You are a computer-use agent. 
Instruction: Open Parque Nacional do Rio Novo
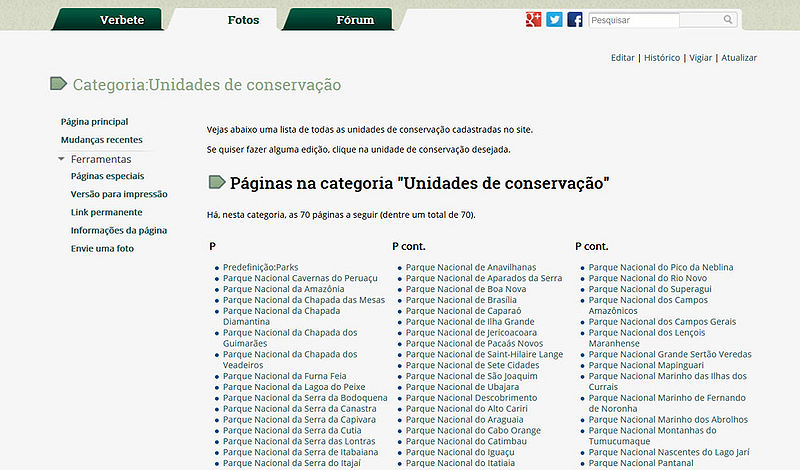(x=648, y=278)
